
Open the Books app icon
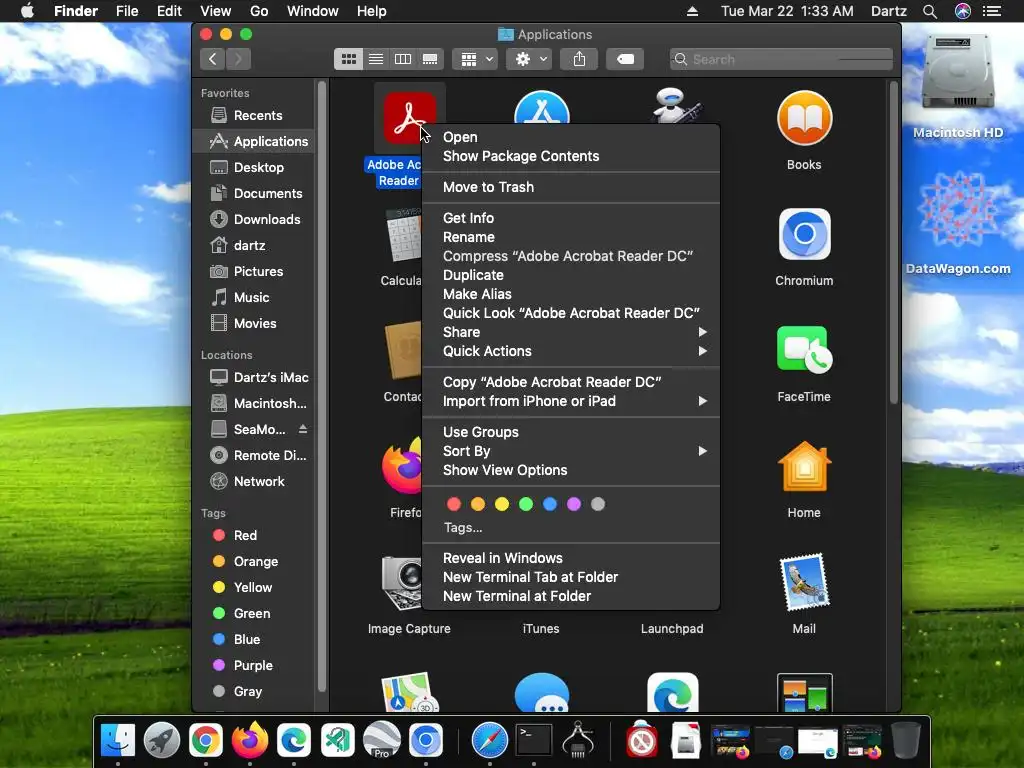tap(804, 118)
